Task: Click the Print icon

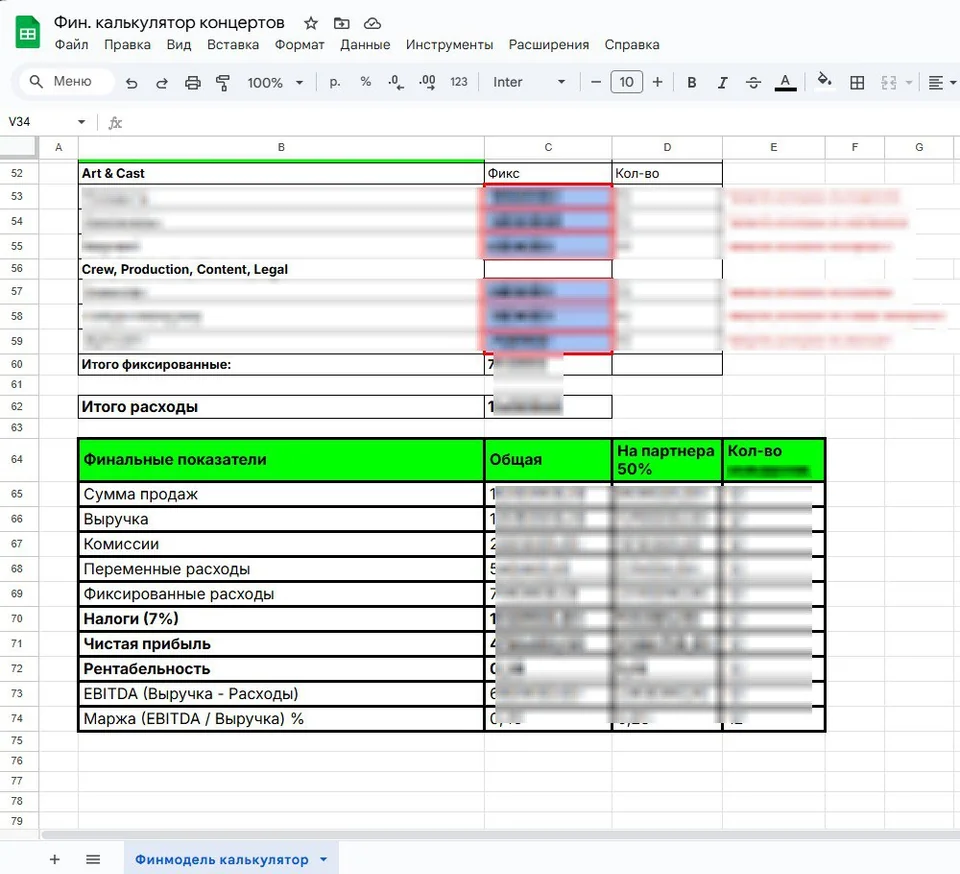Action: (x=193, y=83)
